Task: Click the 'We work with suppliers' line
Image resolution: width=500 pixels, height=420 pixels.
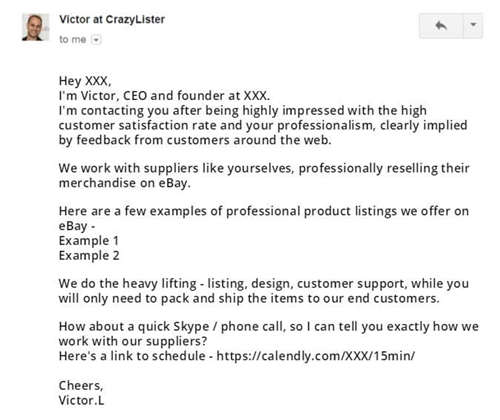Action: coord(264,168)
